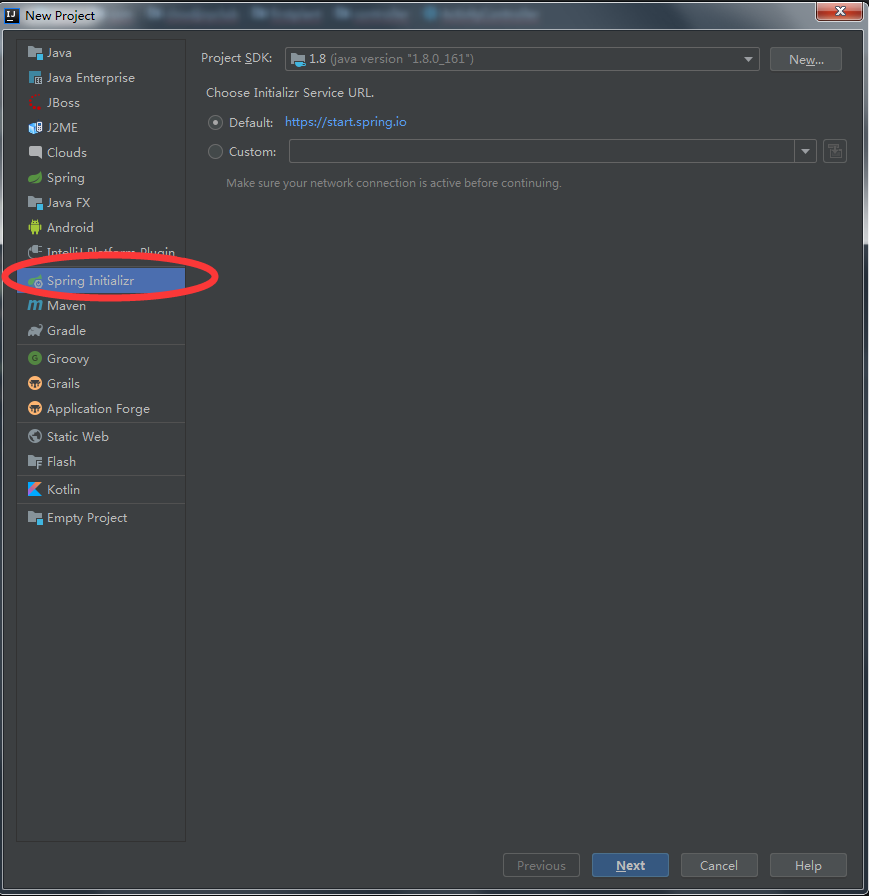Click the Static Web globe icon
Viewport: 869px width, 896px height.
pyautogui.click(x=35, y=437)
